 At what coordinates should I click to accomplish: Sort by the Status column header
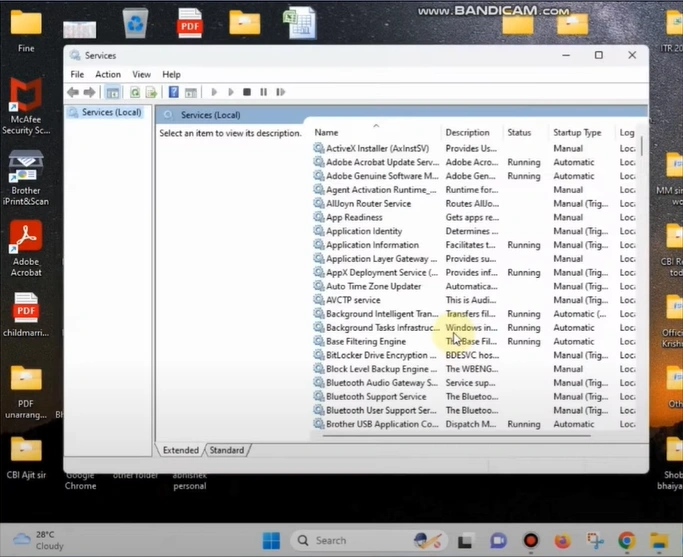519,132
